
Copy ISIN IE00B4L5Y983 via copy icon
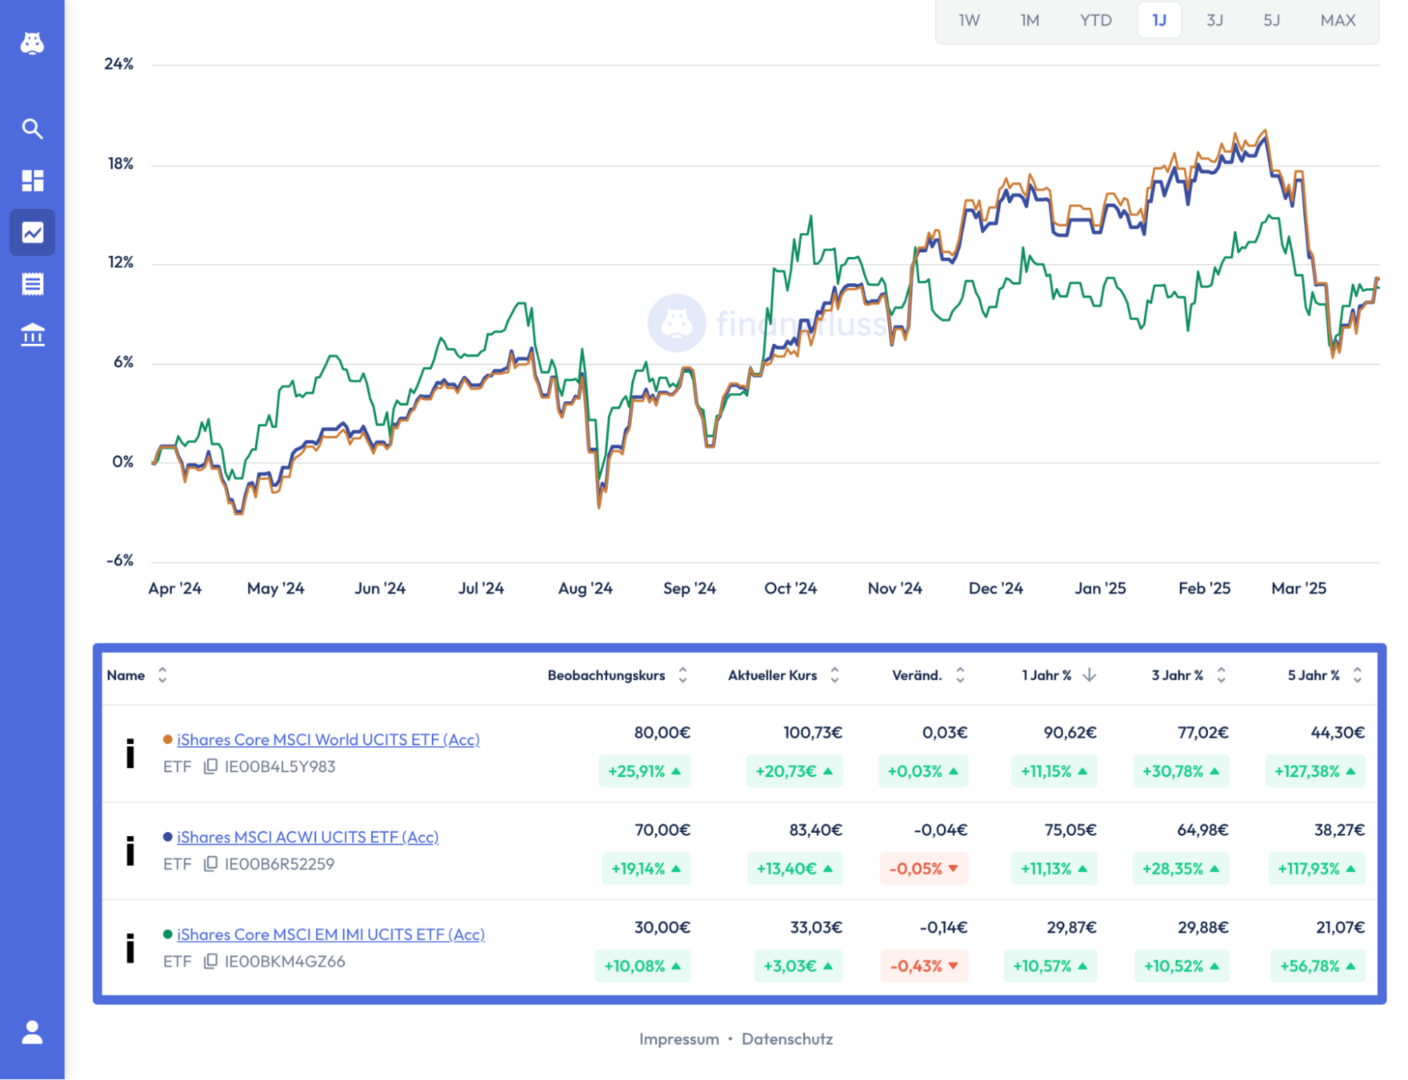point(211,766)
